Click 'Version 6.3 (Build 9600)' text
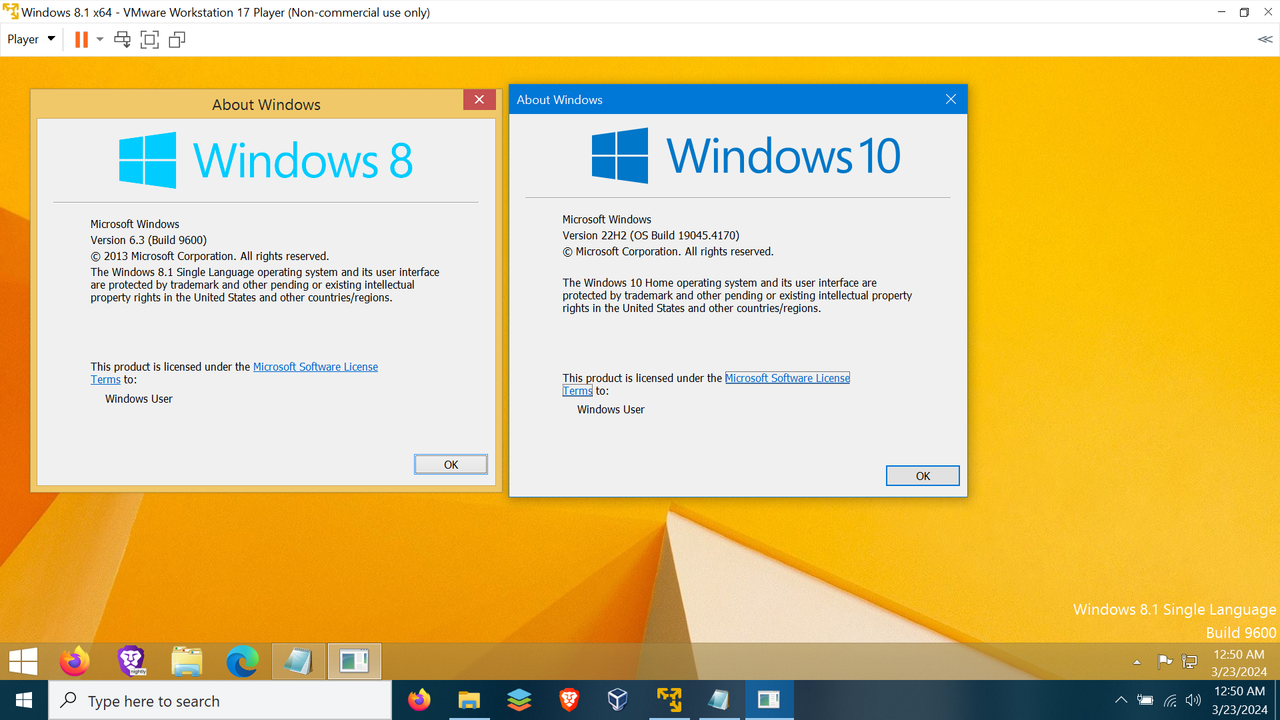 pyautogui.click(x=149, y=240)
